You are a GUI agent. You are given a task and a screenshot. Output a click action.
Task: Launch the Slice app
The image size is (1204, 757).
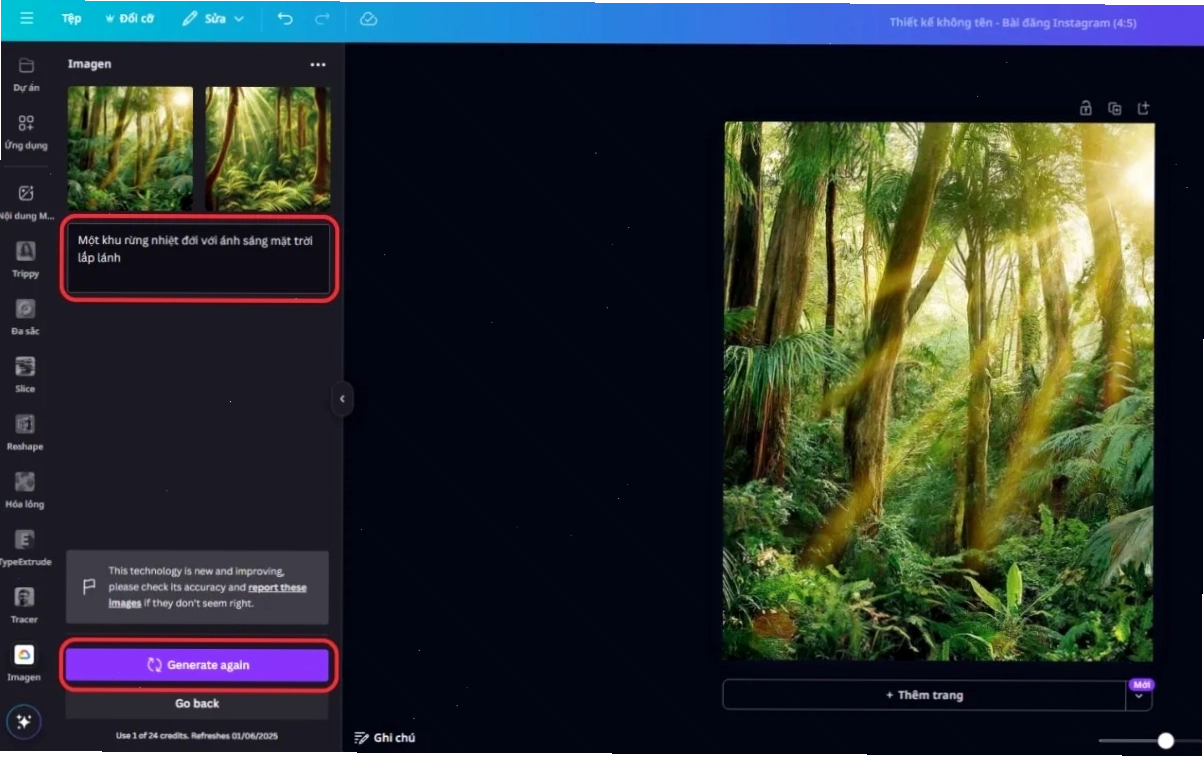(26, 374)
